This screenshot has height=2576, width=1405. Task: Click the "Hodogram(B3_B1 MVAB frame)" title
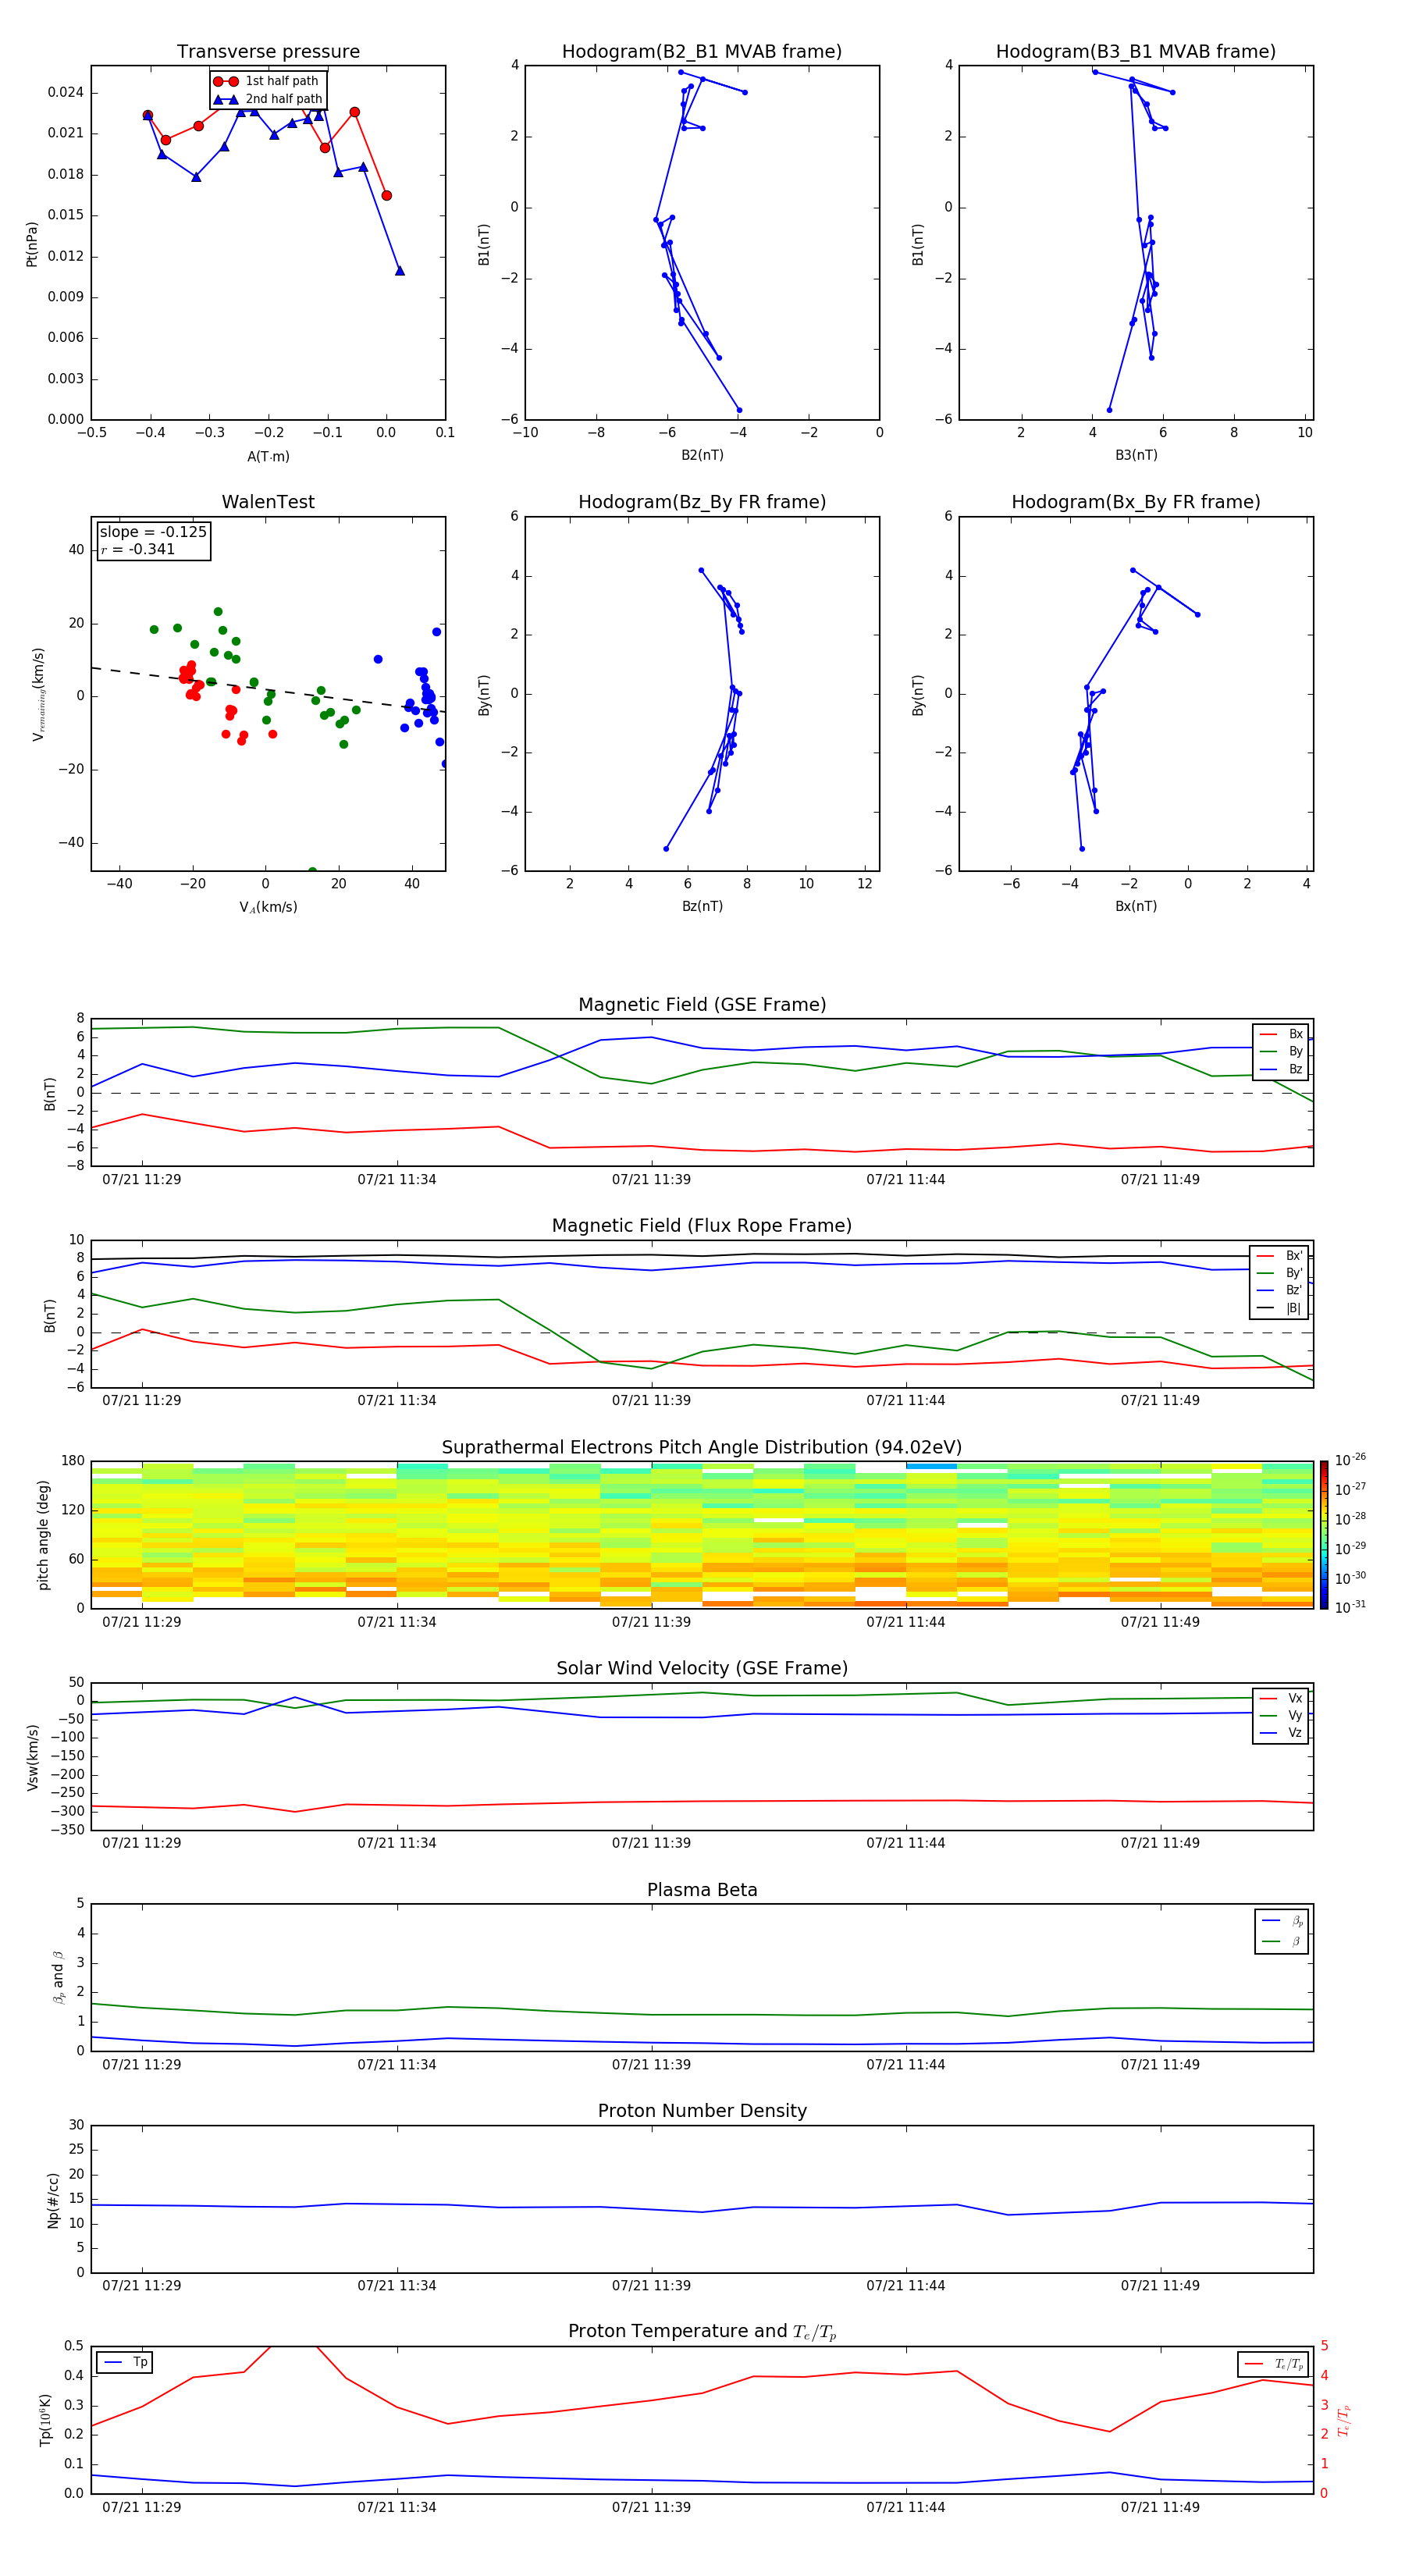click(1135, 51)
